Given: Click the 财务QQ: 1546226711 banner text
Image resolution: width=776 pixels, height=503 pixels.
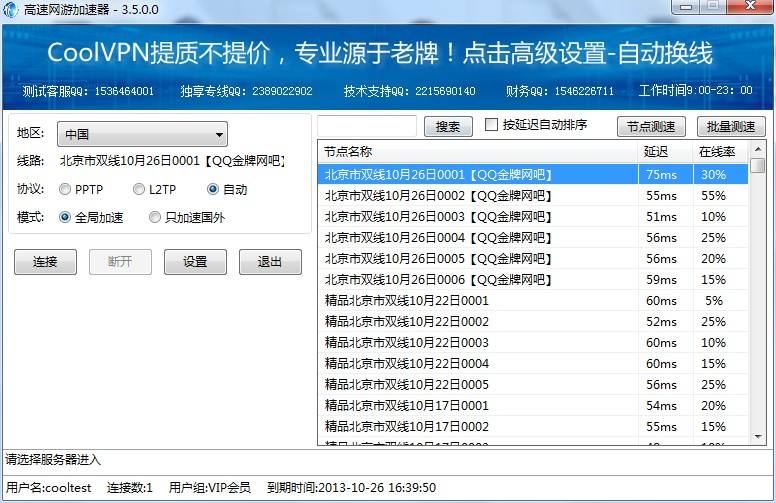Looking at the screenshot, I should pos(560,91).
